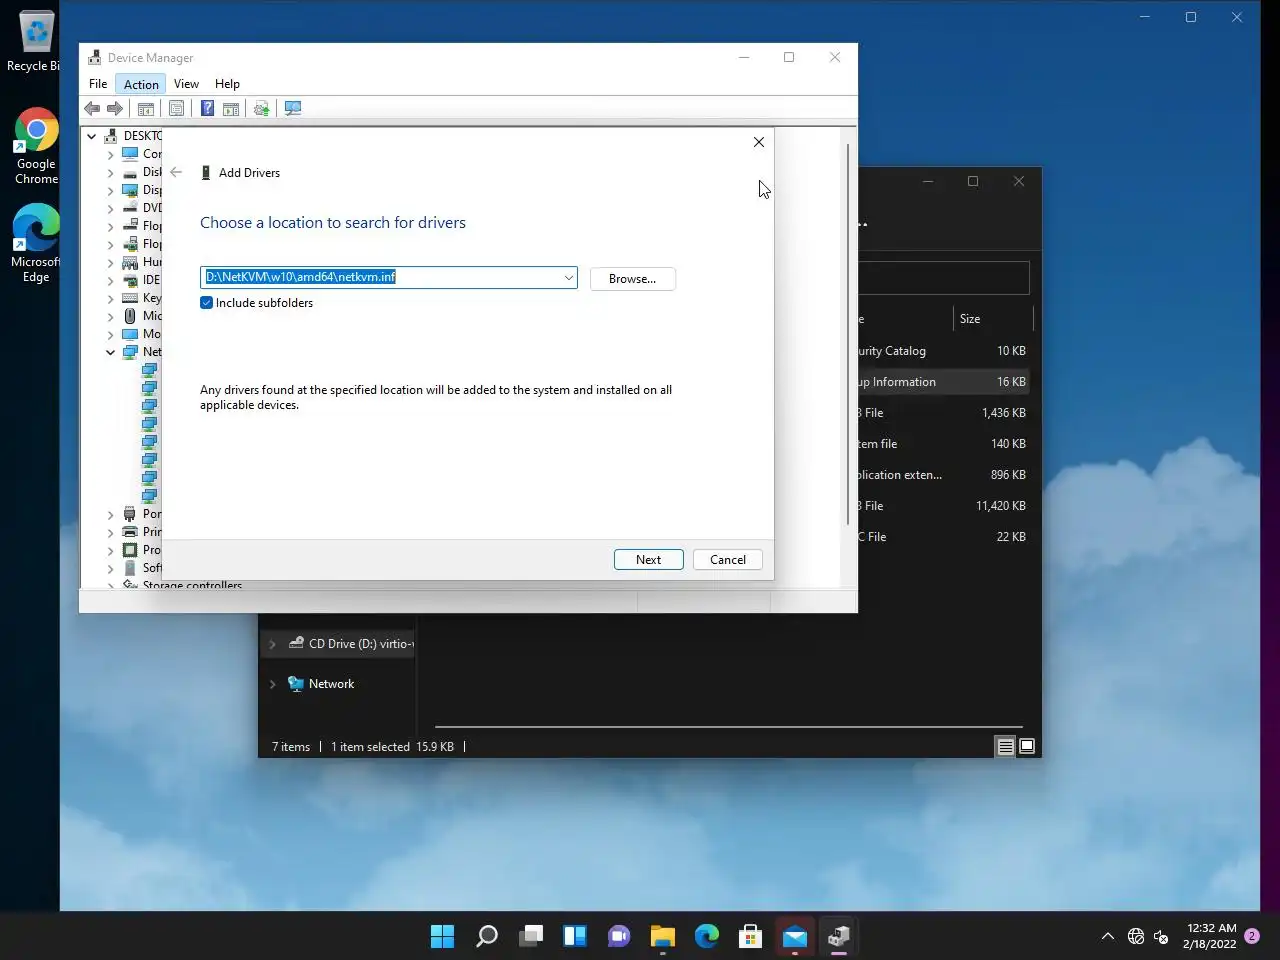This screenshot has width=1280, height=960.
Task: Open the Help toolbar icon in Device Manager
Action: coord(207,108)
